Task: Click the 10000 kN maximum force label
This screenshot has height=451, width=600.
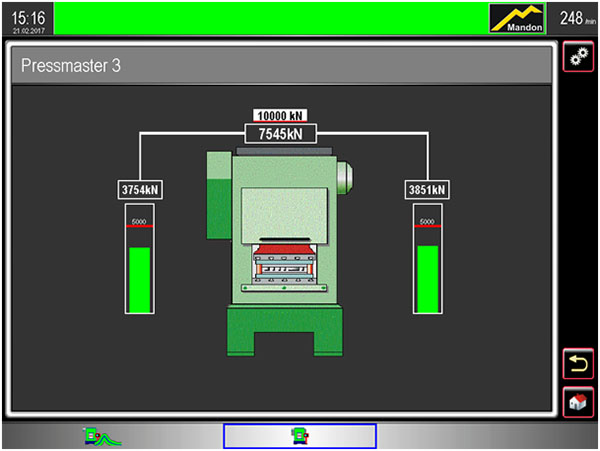Action: (x=282, y=116)
